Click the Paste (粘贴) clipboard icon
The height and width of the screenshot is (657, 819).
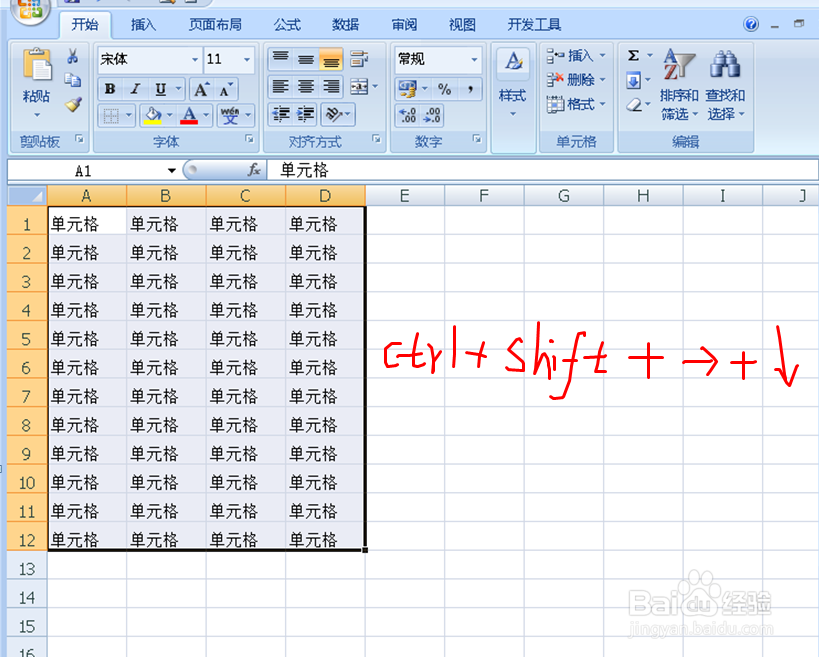point(37,64)
